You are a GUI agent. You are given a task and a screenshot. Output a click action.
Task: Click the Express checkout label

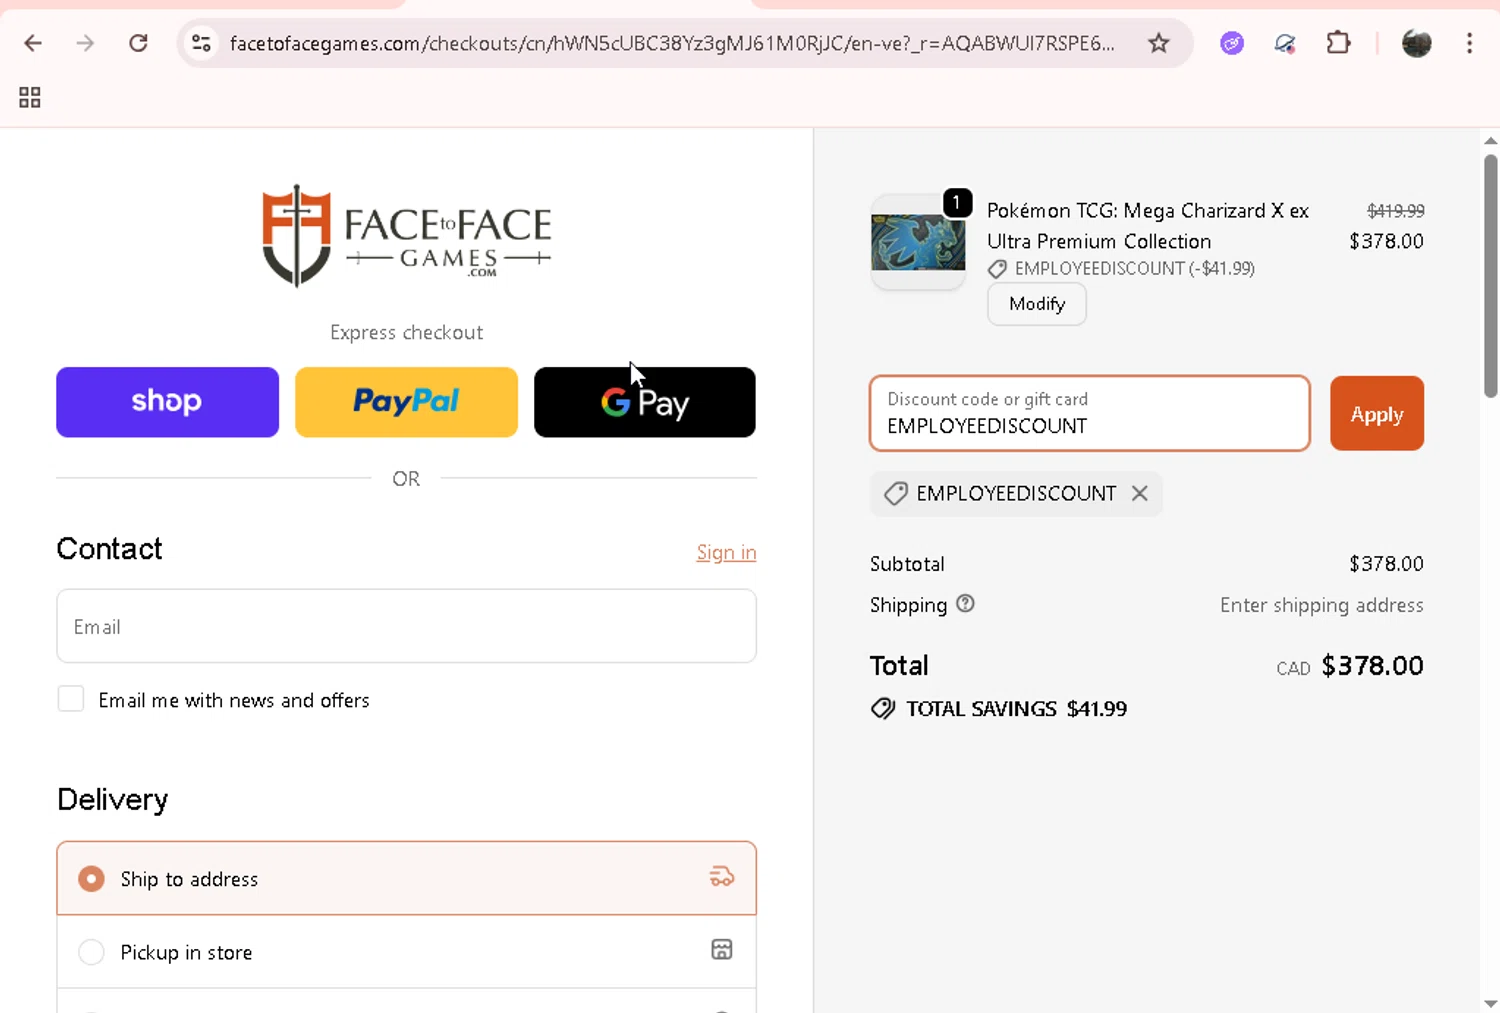click(x=406, y=332)
